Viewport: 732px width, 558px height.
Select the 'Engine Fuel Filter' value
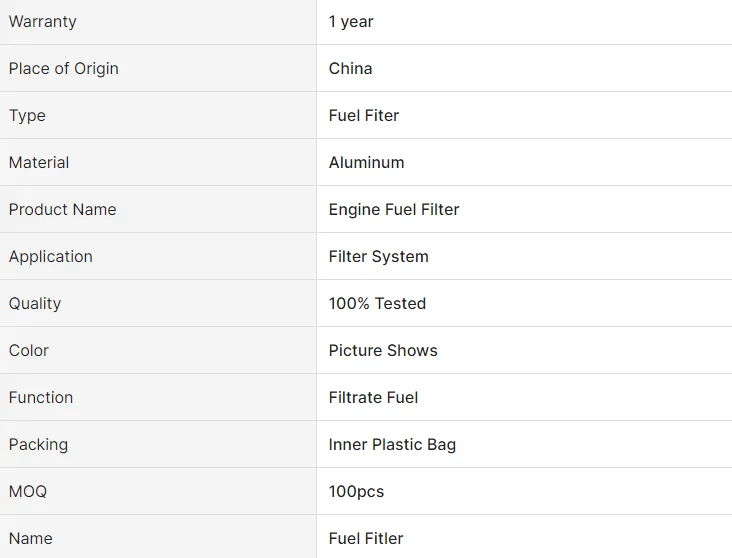394,209
